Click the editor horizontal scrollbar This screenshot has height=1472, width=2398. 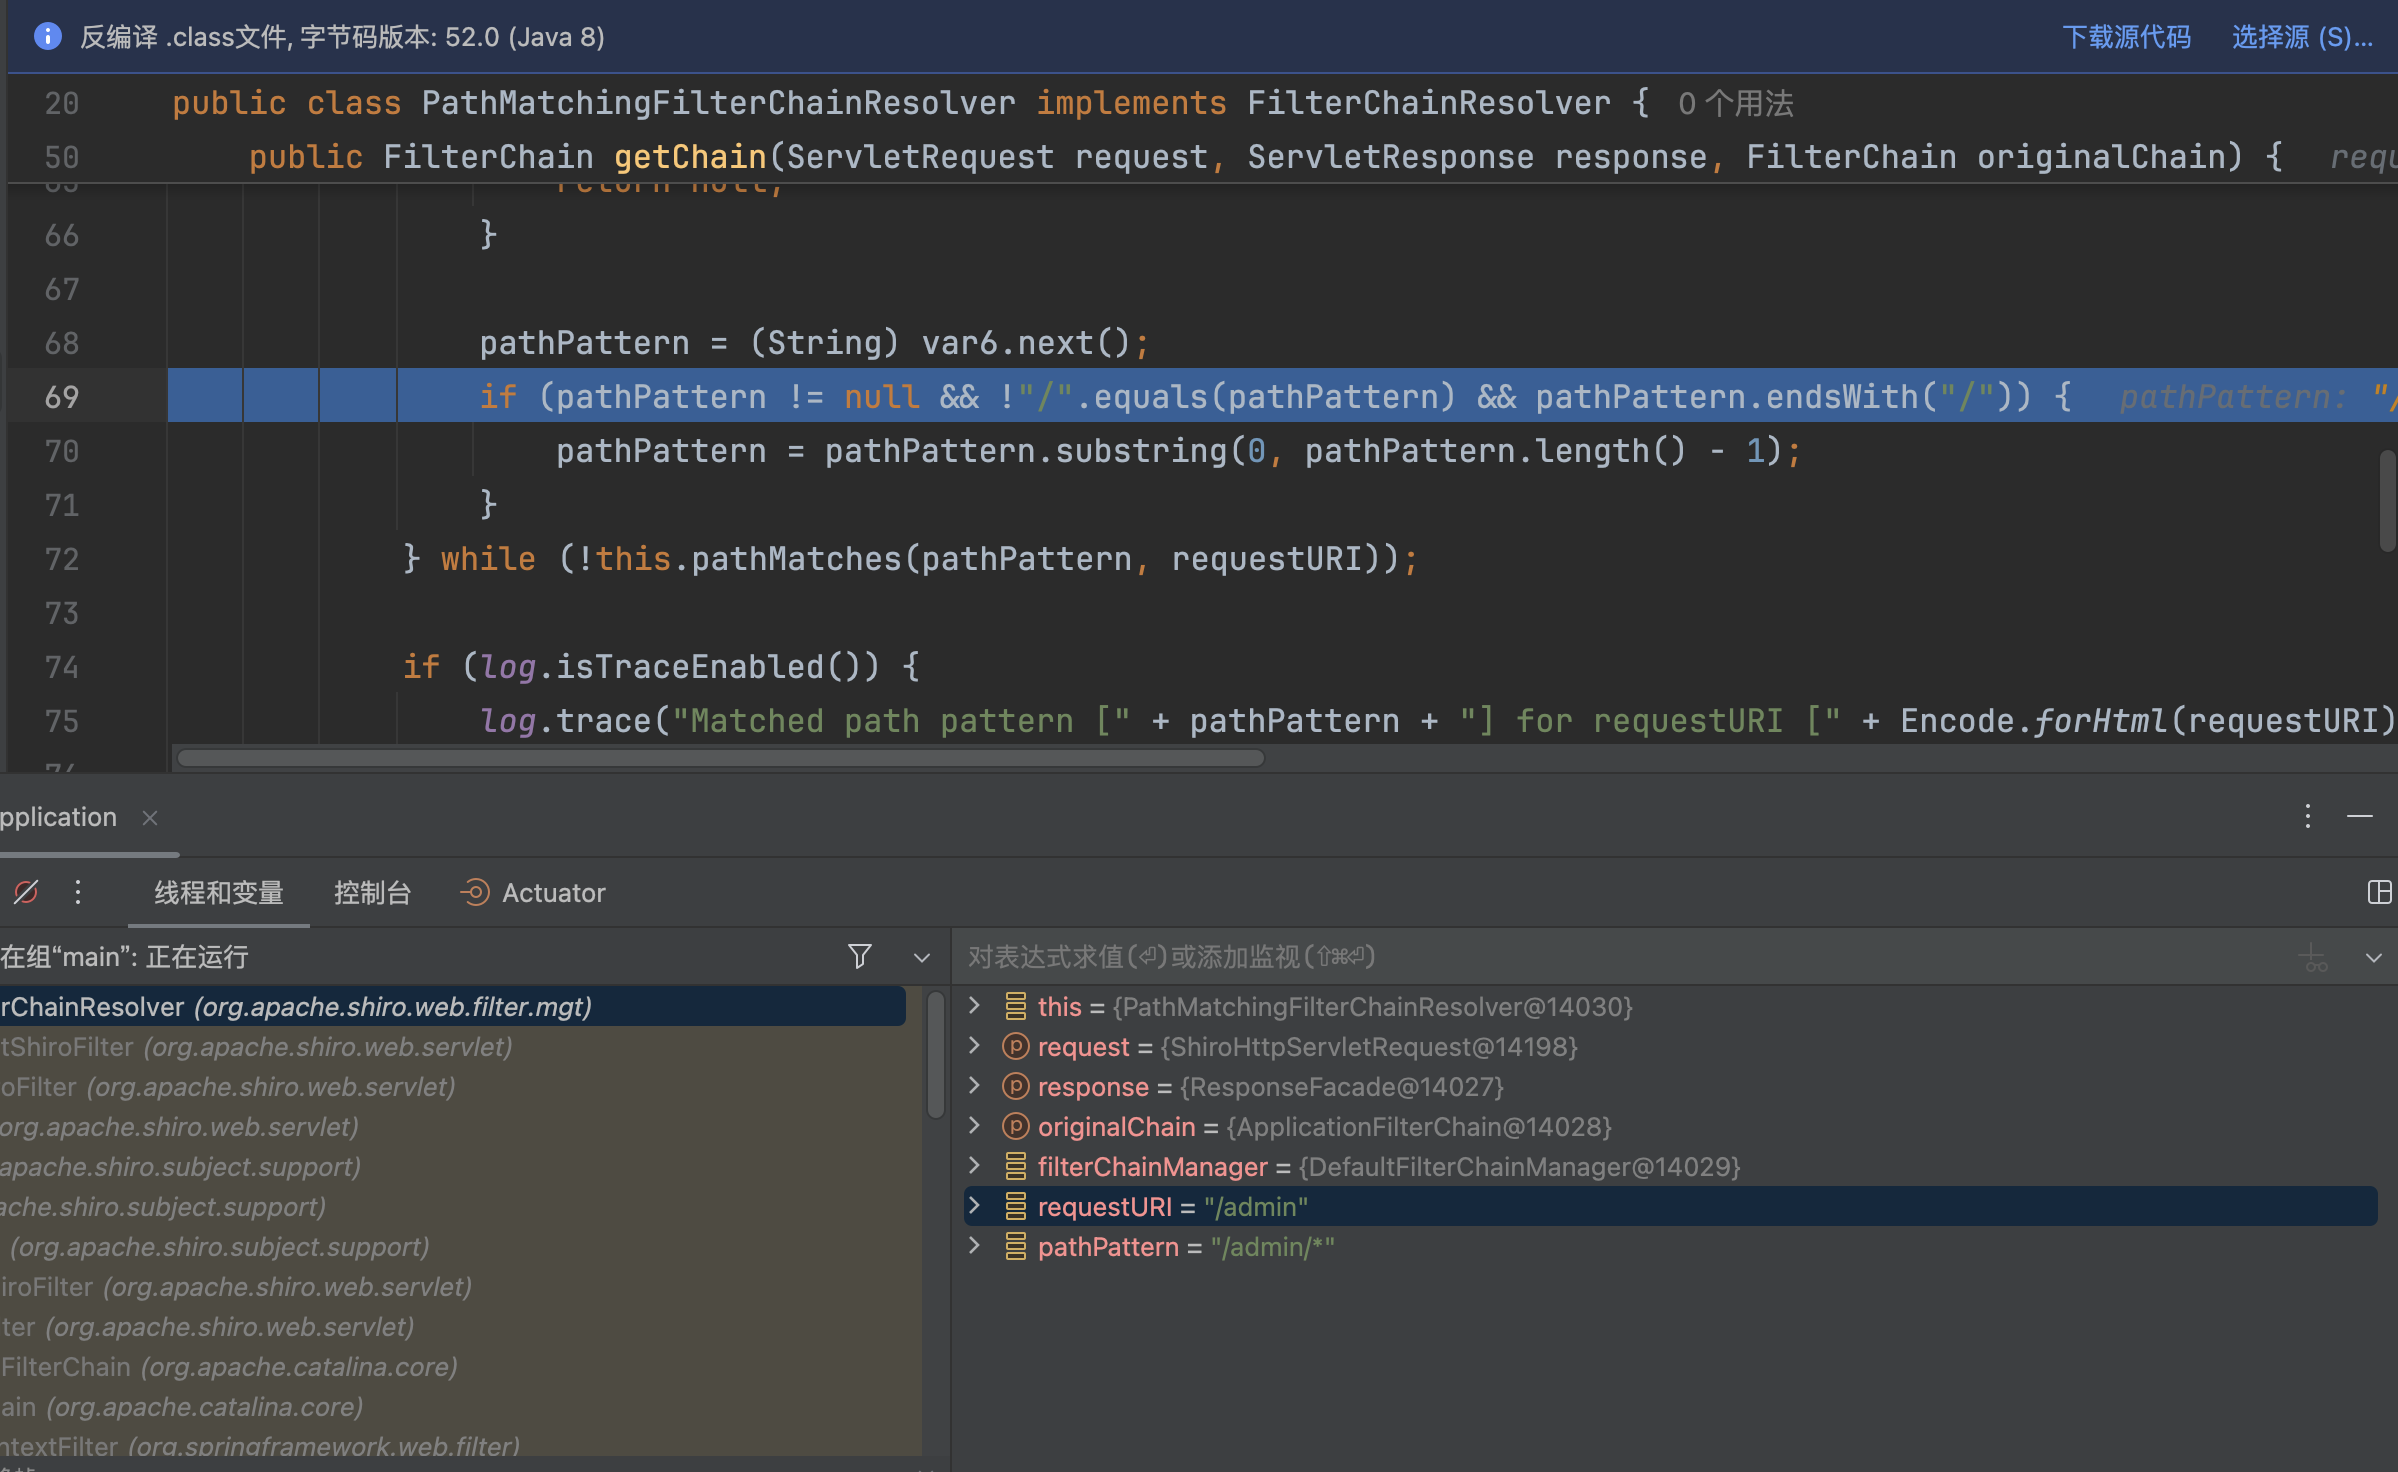720,758
